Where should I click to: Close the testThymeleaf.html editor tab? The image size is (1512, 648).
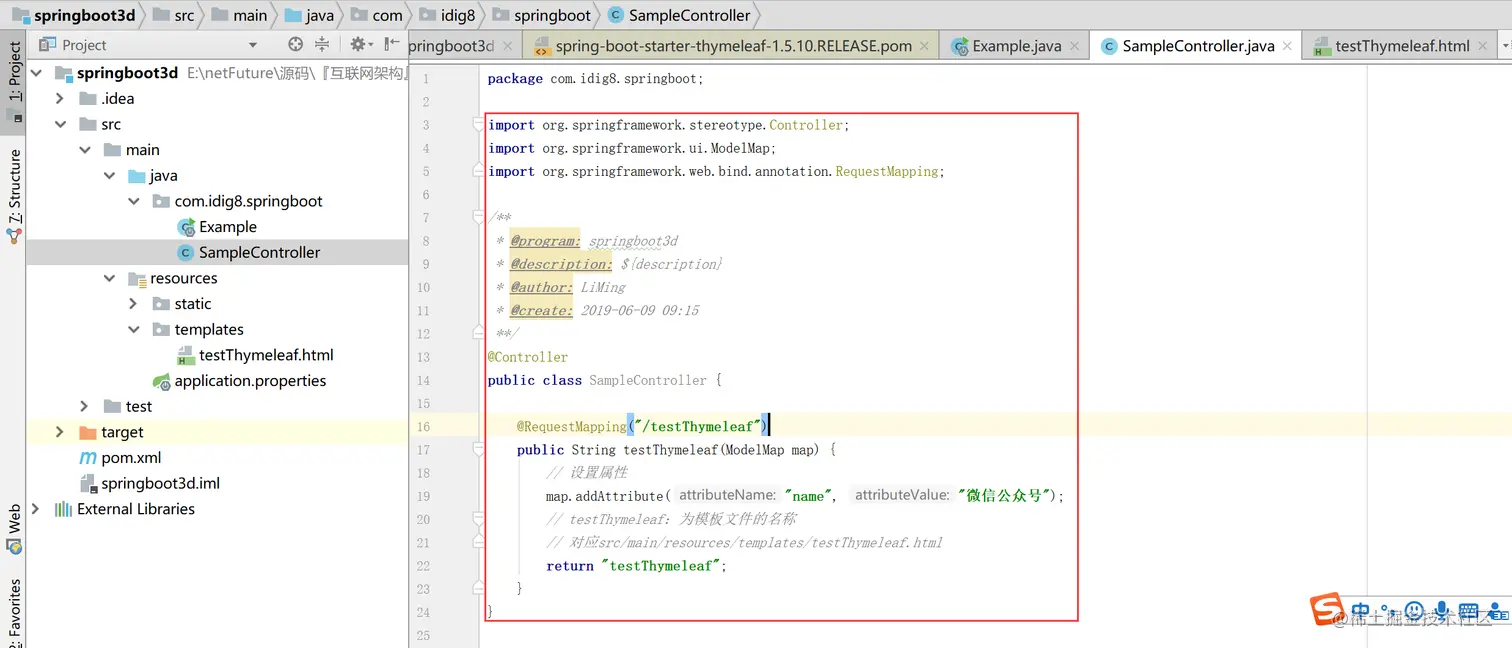coord(1482,46)
